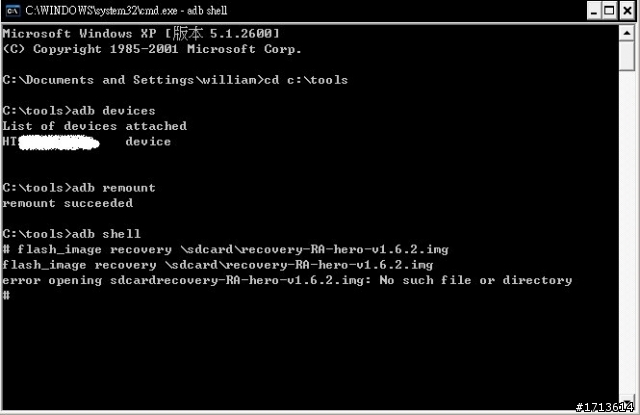
Task: Click the scrollbar up arrow
Action: 627,33
